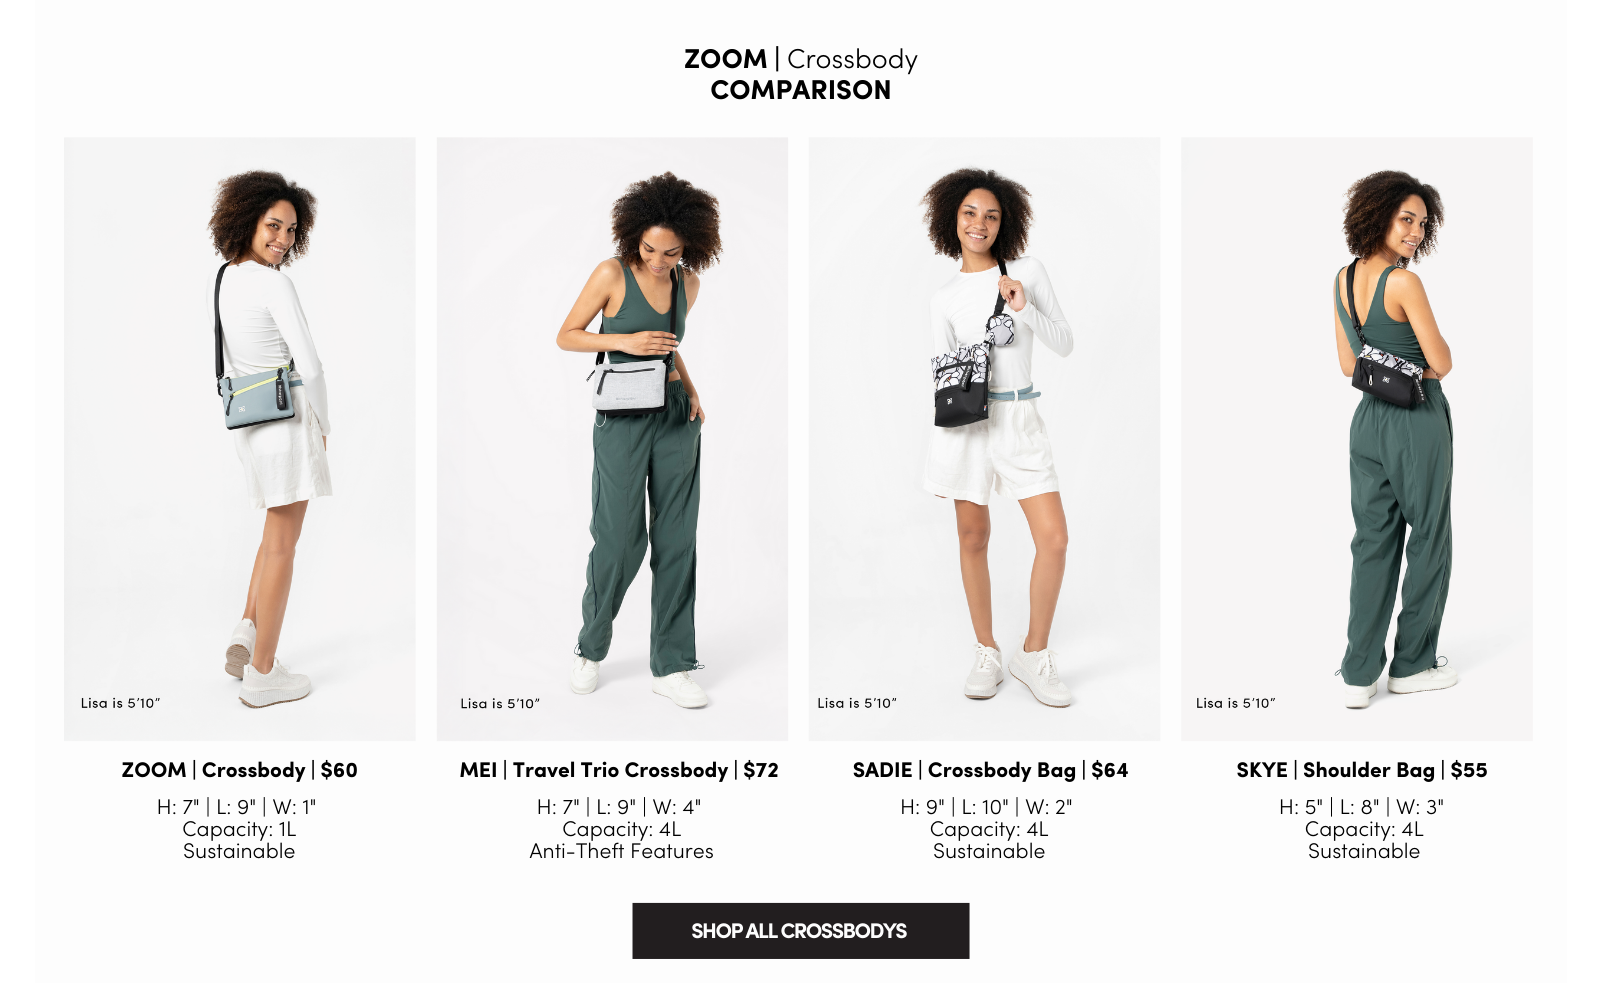Click the ZOOM Crossbody COMPARISON heading
Screen dimensions: 1600x1000
click(x=800, y=74)
